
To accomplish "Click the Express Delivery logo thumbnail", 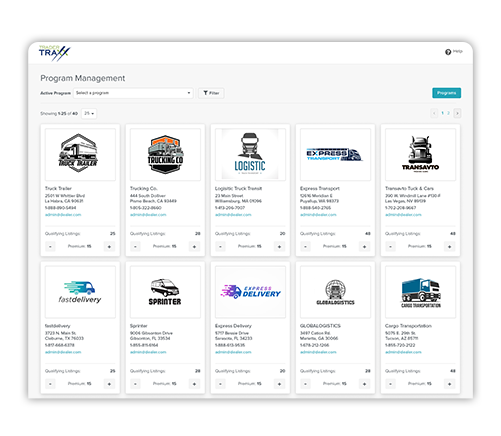I will click(x=250, y=292).
